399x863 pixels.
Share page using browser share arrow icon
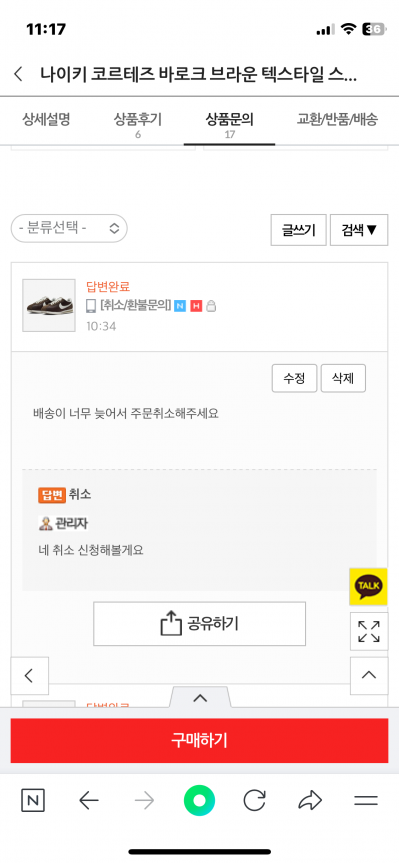310,800
